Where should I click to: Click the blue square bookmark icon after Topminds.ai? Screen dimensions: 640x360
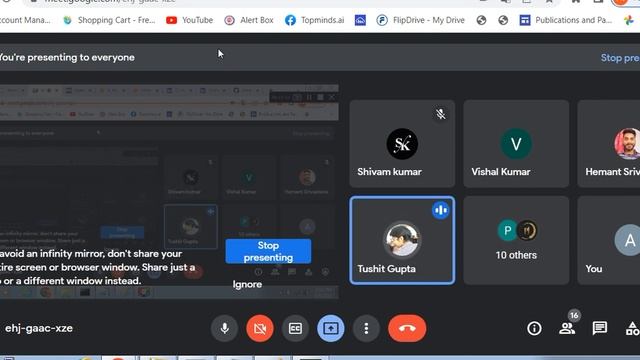pos(360,20)
